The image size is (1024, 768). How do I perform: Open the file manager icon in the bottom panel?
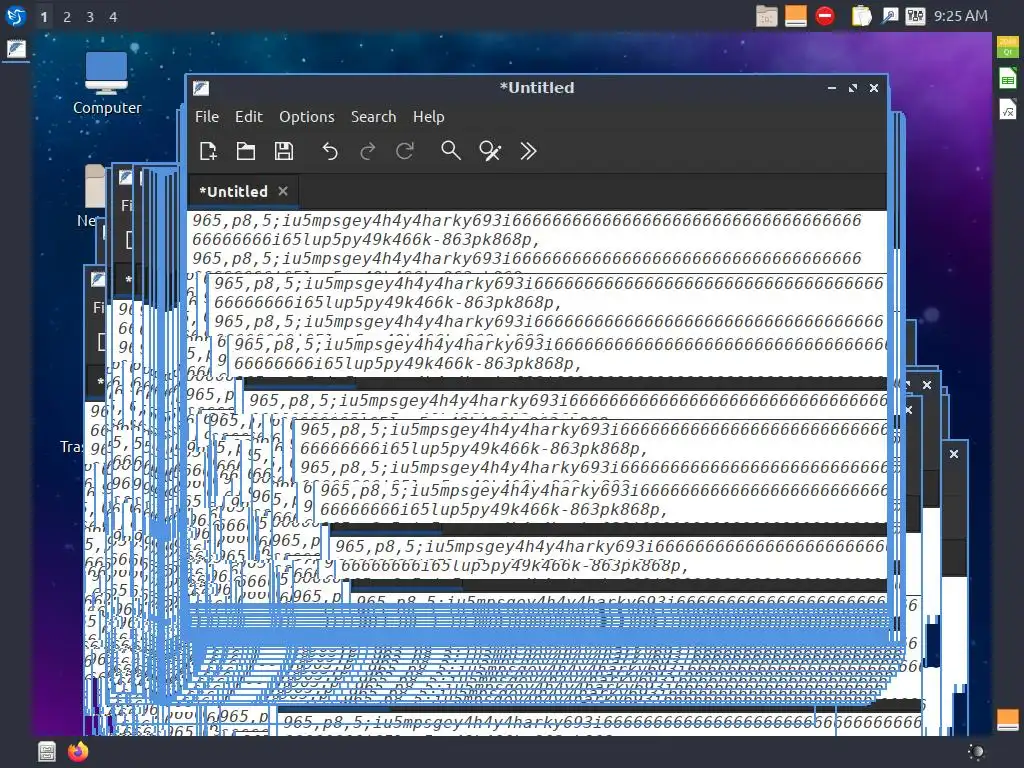coord(47,752)
